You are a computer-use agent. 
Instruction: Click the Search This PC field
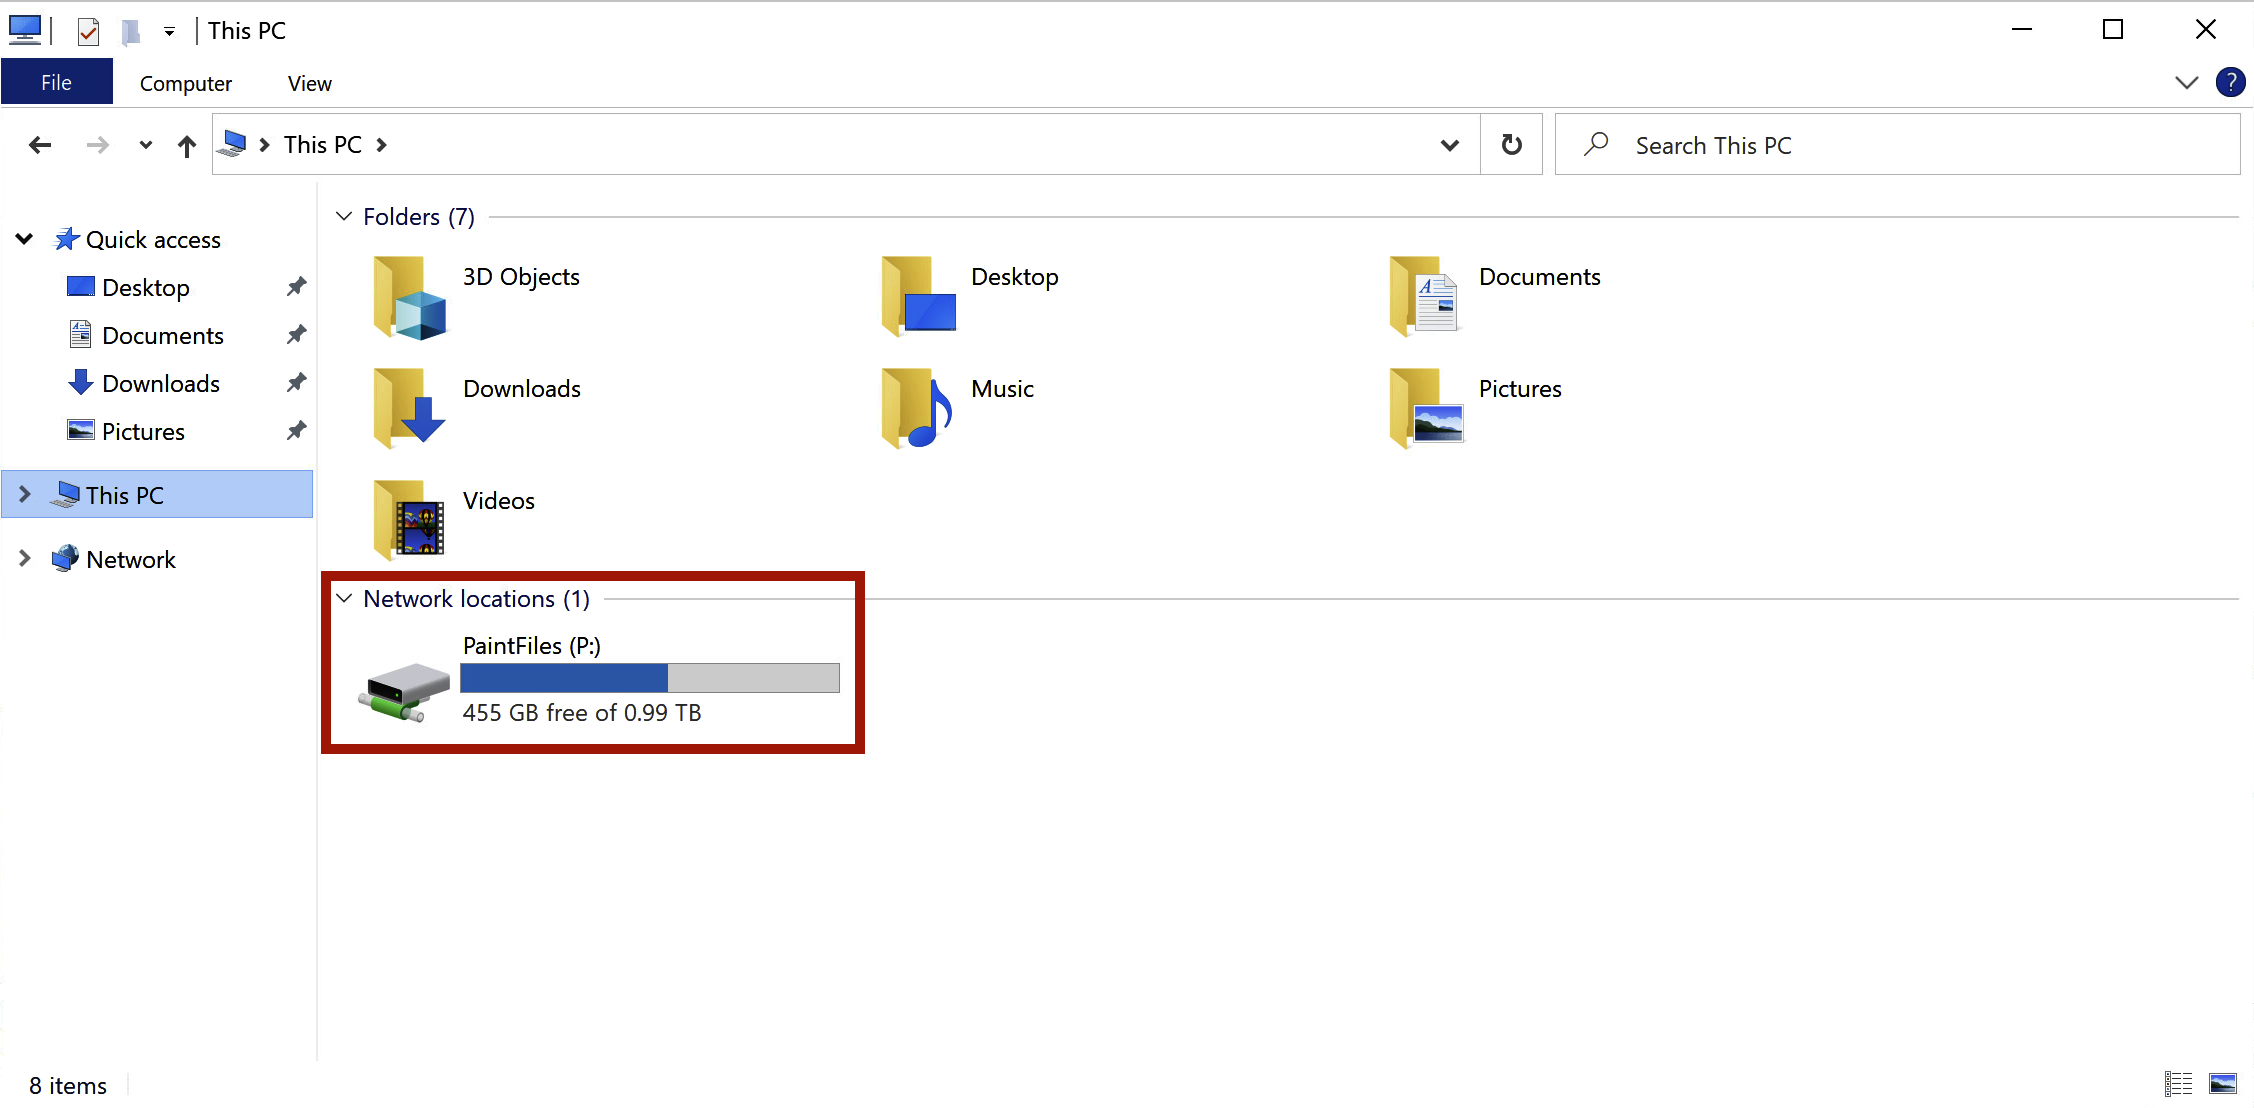(1900, 146)
